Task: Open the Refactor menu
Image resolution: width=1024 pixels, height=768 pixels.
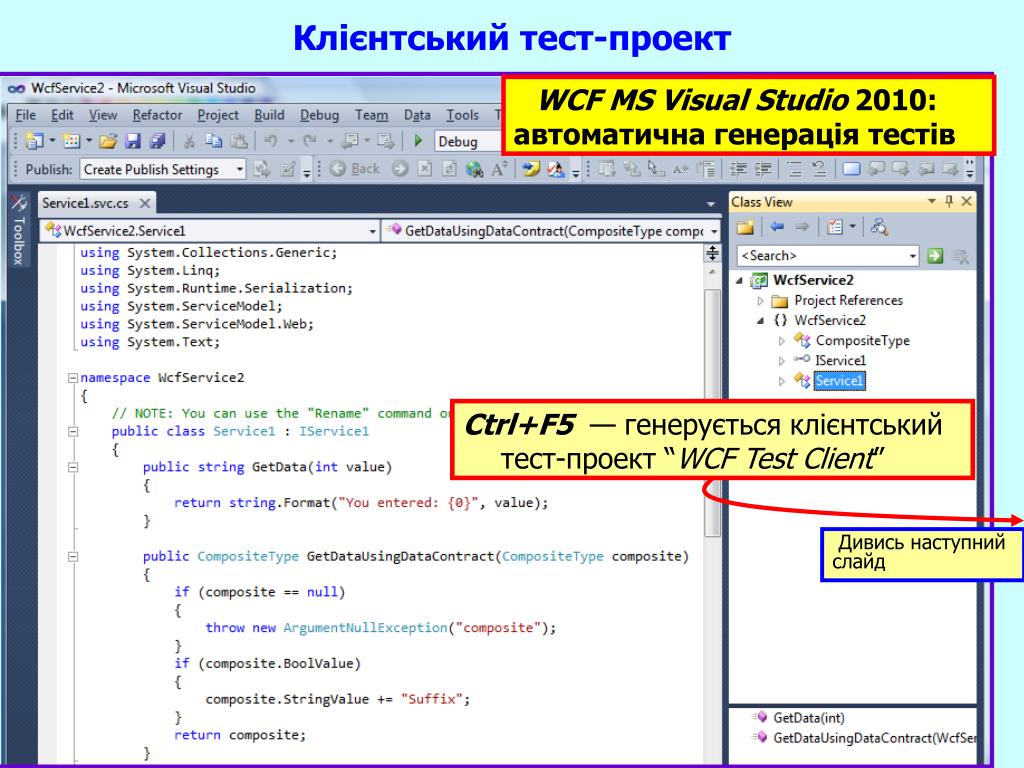Action: pyautogui.click(x=157, y=115)
